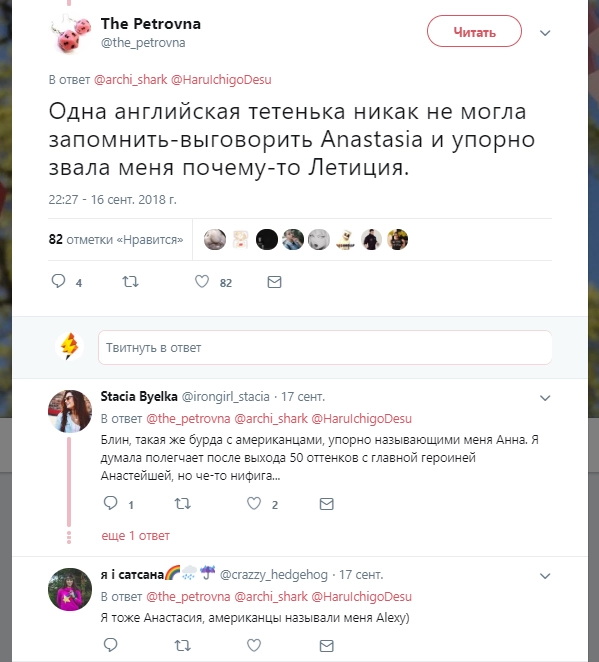Send the main tweet via direct message
Screen dimensions: 599x662
tap(274, 282)
